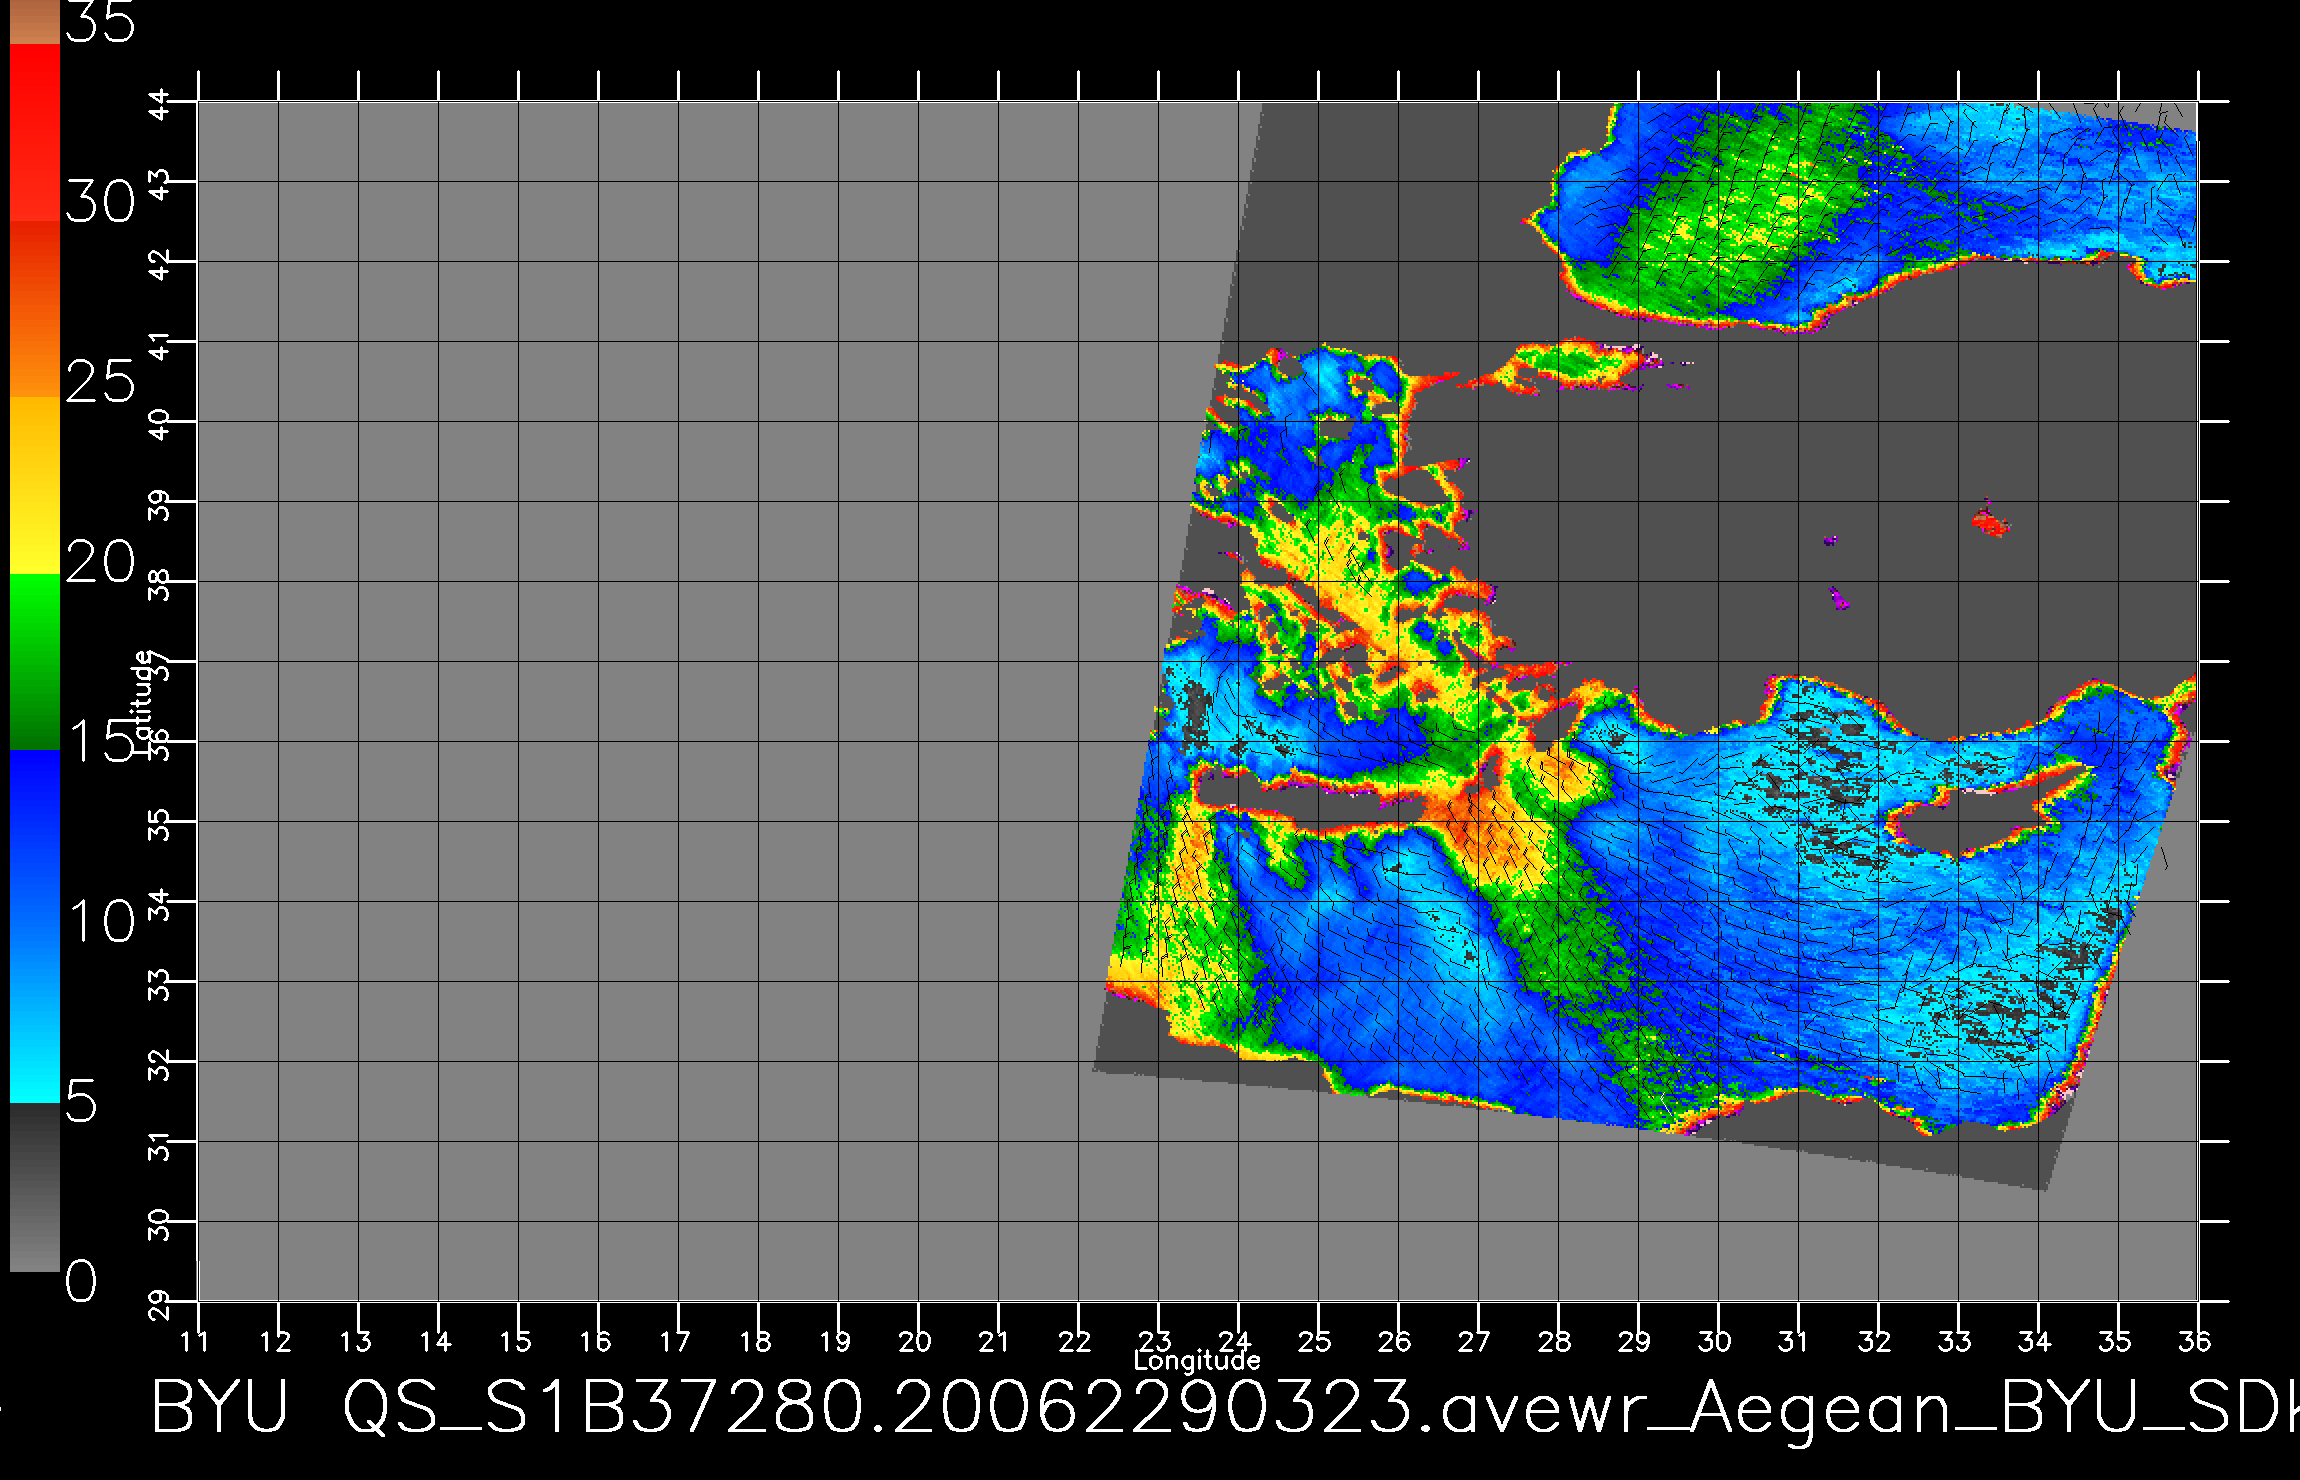Click the orange band of the color scale
The width and height of the screenshot is (2300, 1480).
(x=34, y=309)
